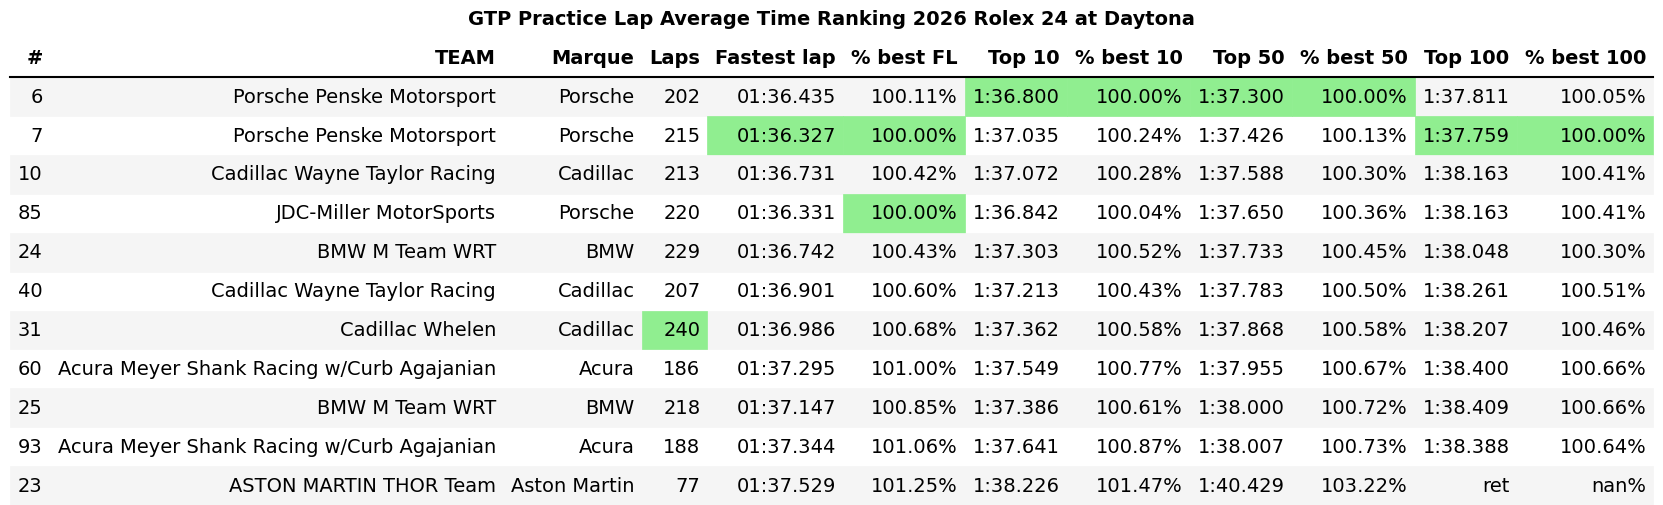This screenshot has height=505, width=1663.
Task: Click the Top 100 column header
Action: pyautogui.click(x=1465, y=58)
